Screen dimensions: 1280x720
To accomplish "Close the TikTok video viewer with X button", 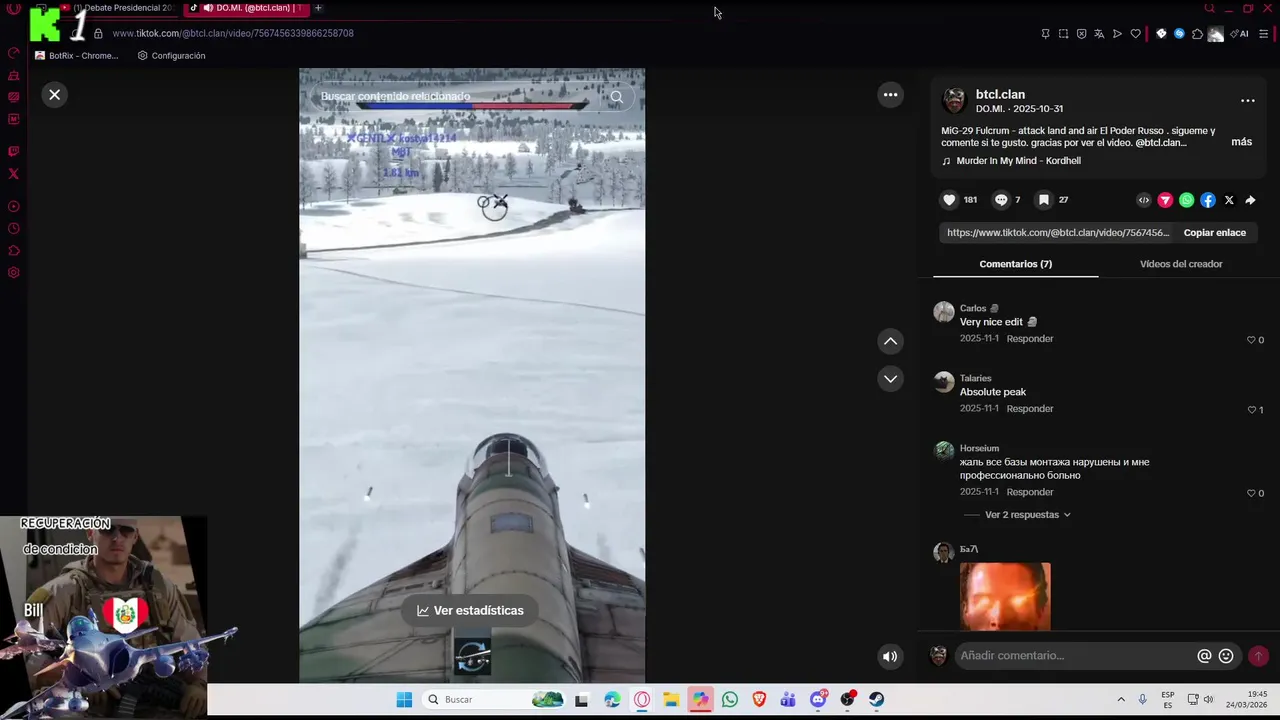I will tap(54, 94).
